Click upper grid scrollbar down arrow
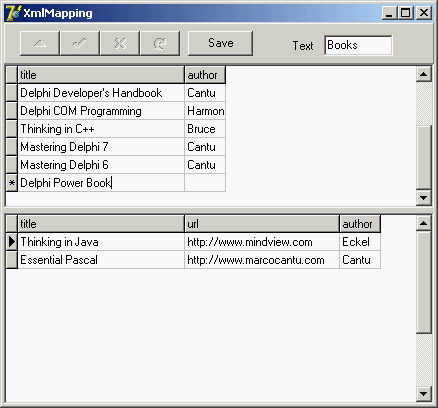 click(x=424, y=198)
